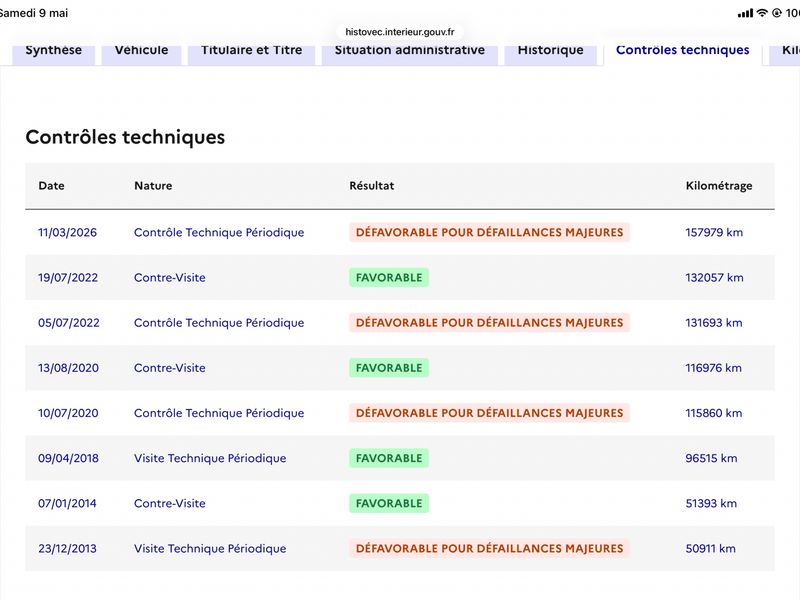Tap the histovec.interieur.gouv.fr address bar
The height and width of the screenshot is (600, 800).
(399, 32)
